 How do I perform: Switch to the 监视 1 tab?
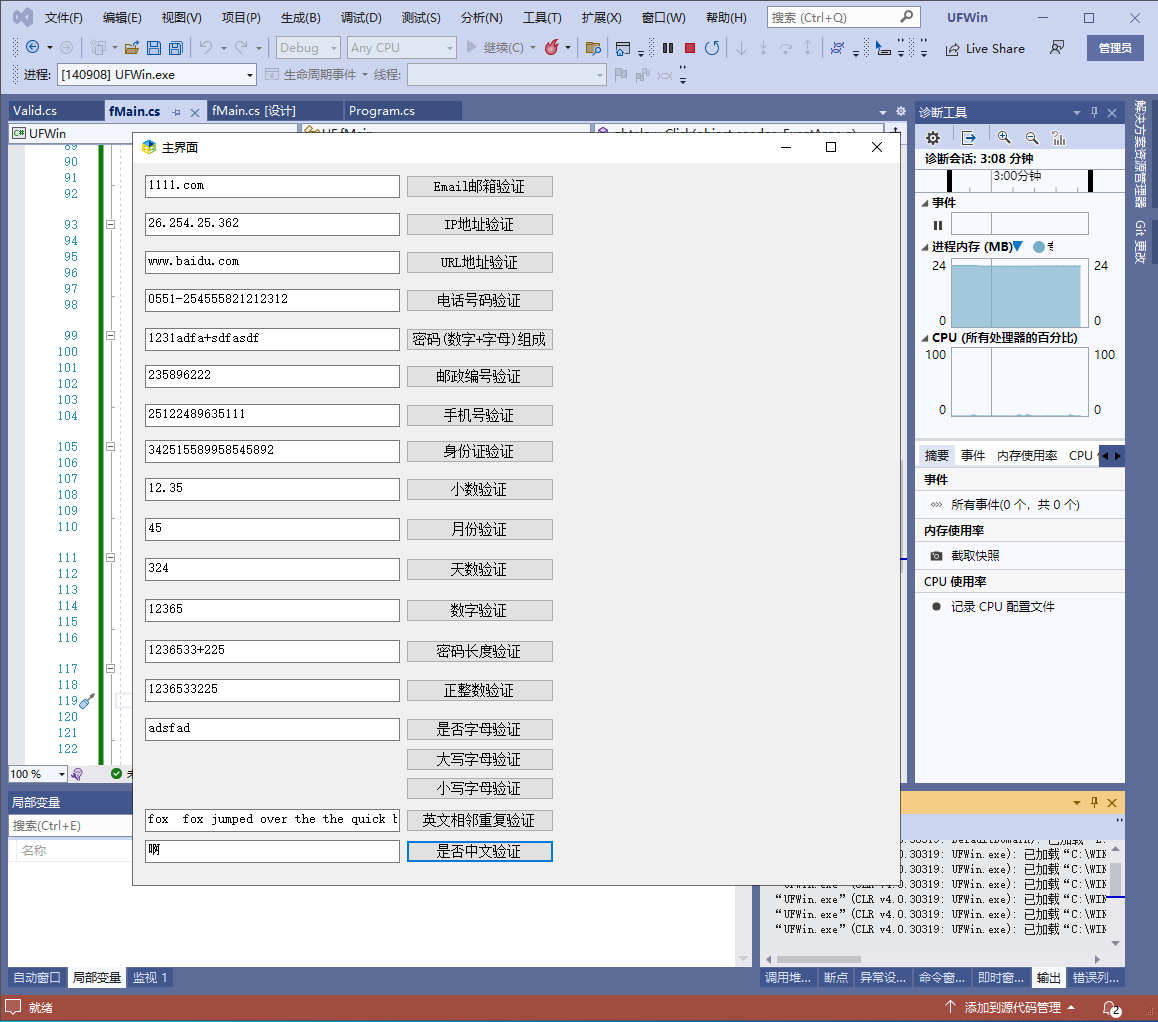pyautogui.click(x=150, y=978)
